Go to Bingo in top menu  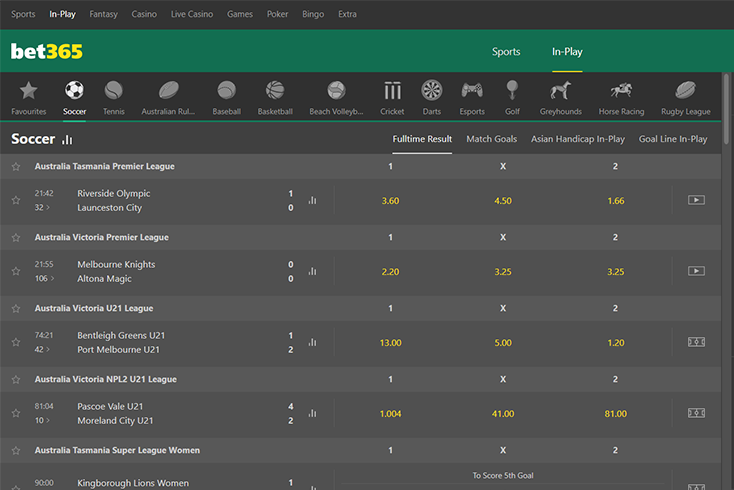(x=313, y=14)
